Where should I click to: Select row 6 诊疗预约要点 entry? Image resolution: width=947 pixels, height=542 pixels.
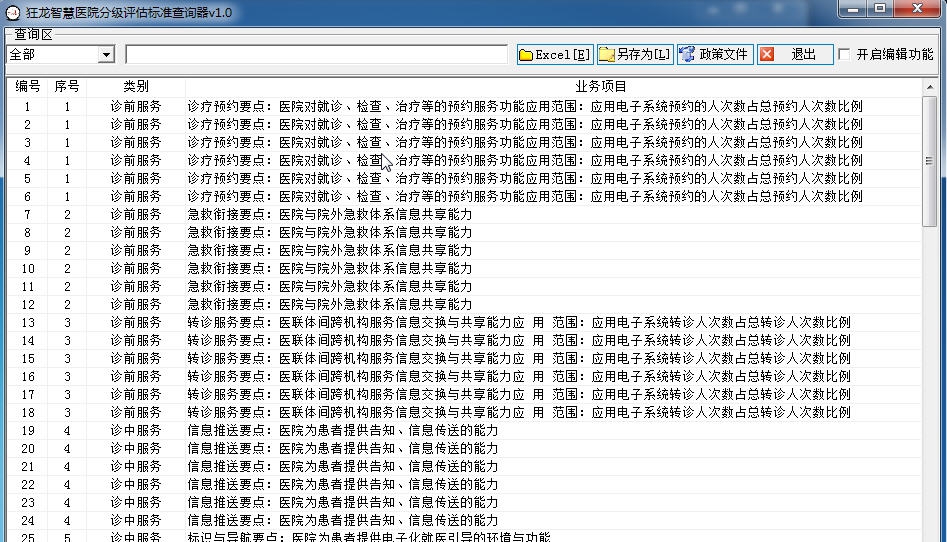[525, 196]
